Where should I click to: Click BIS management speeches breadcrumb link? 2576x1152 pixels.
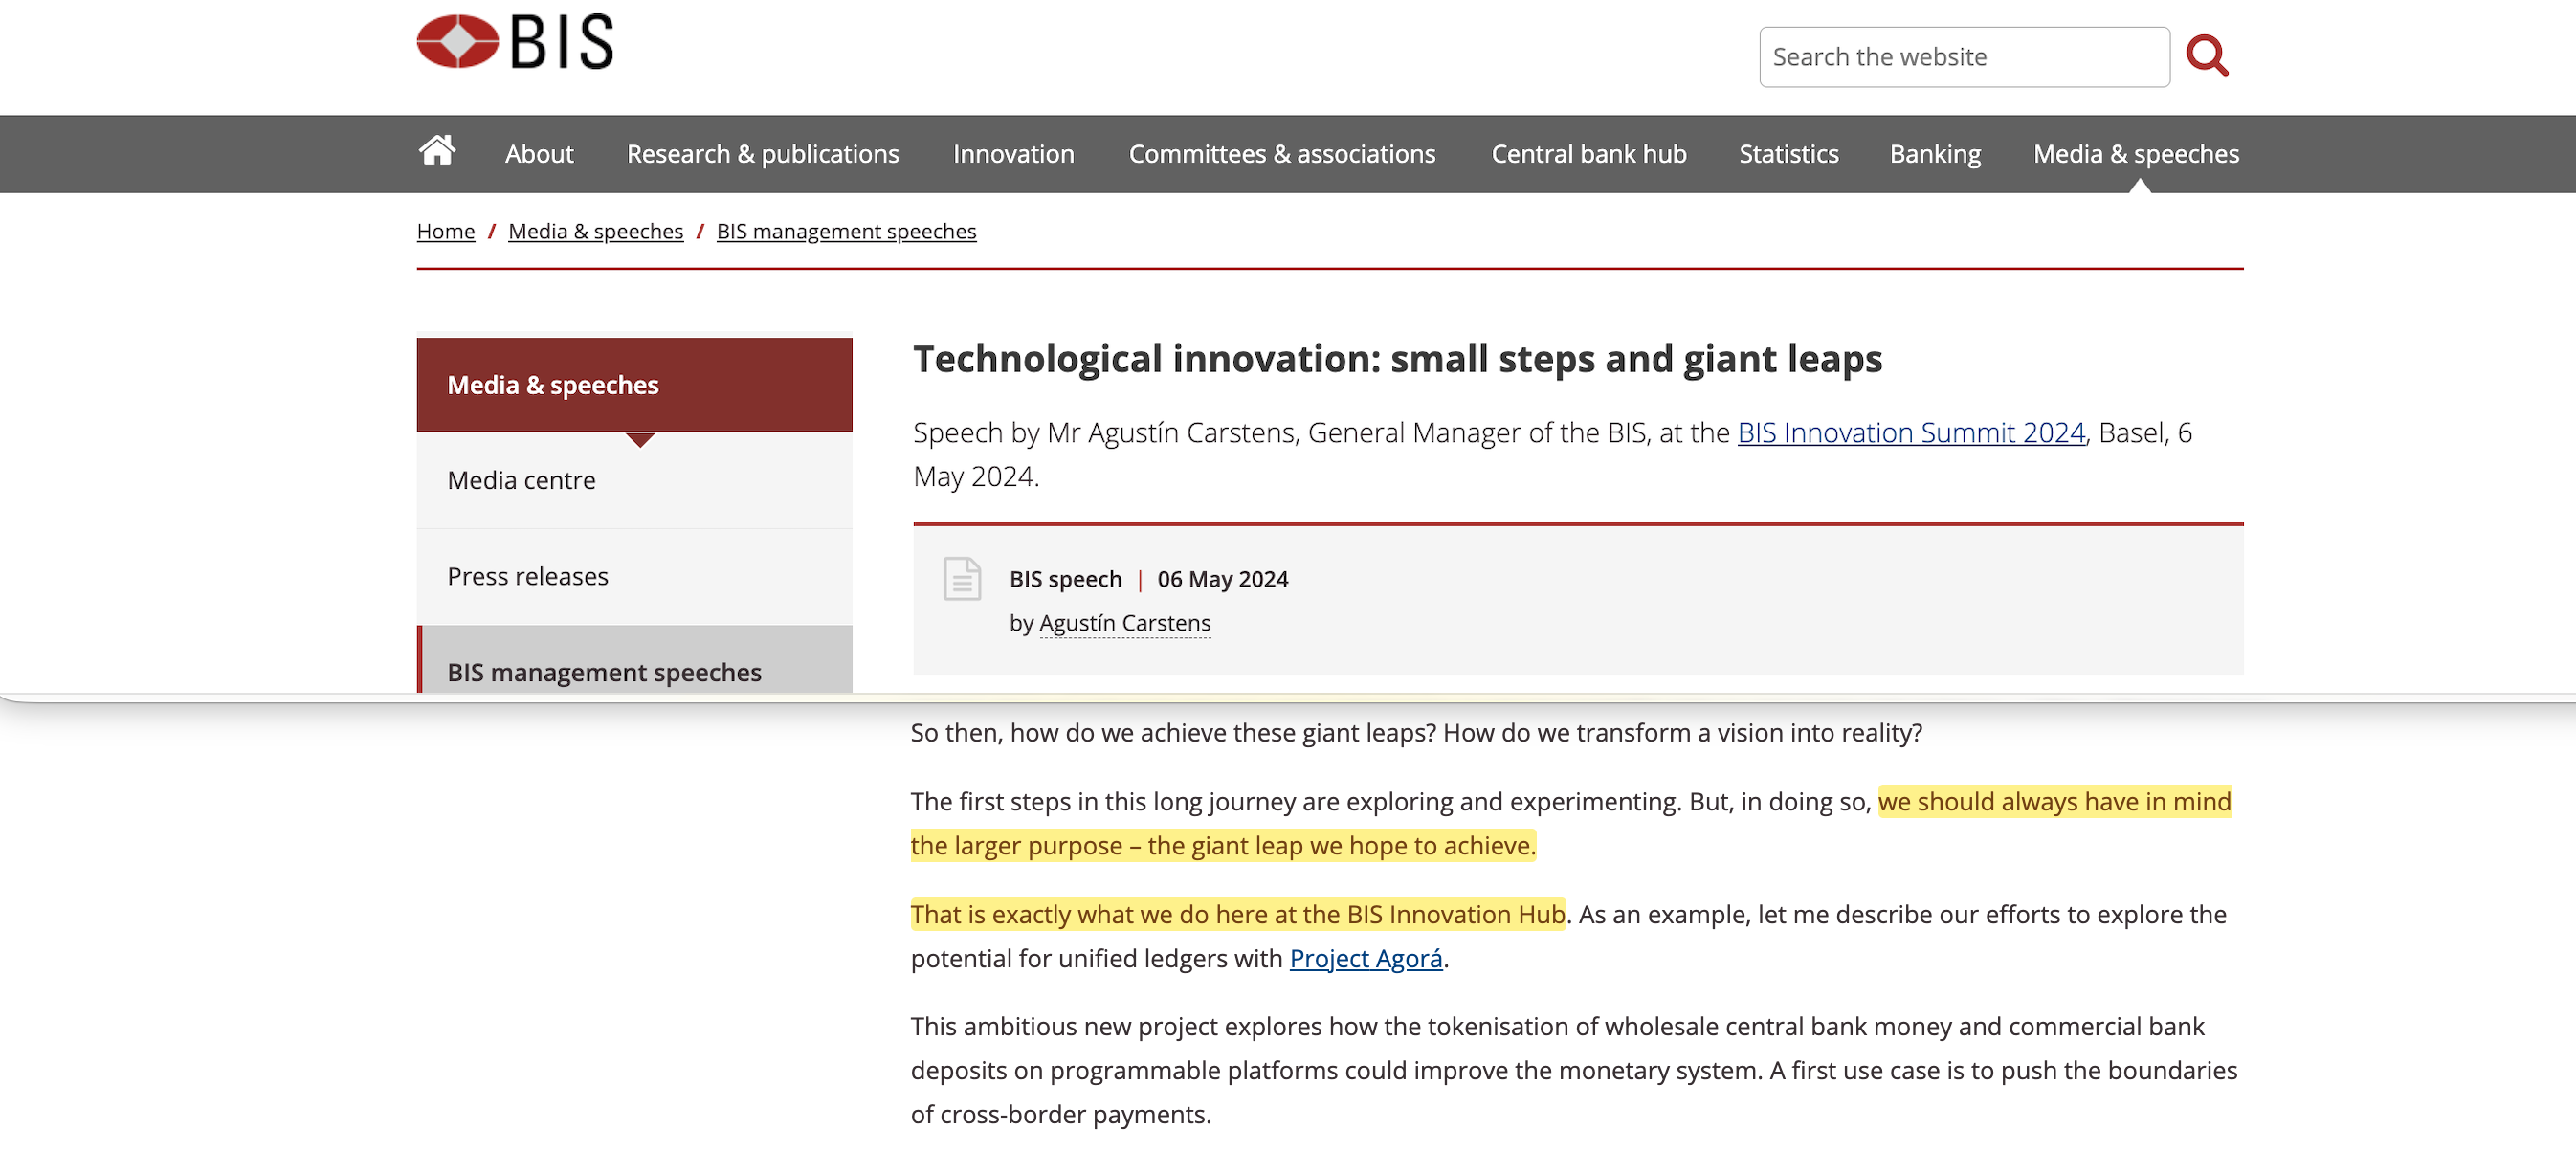point(845,231)
